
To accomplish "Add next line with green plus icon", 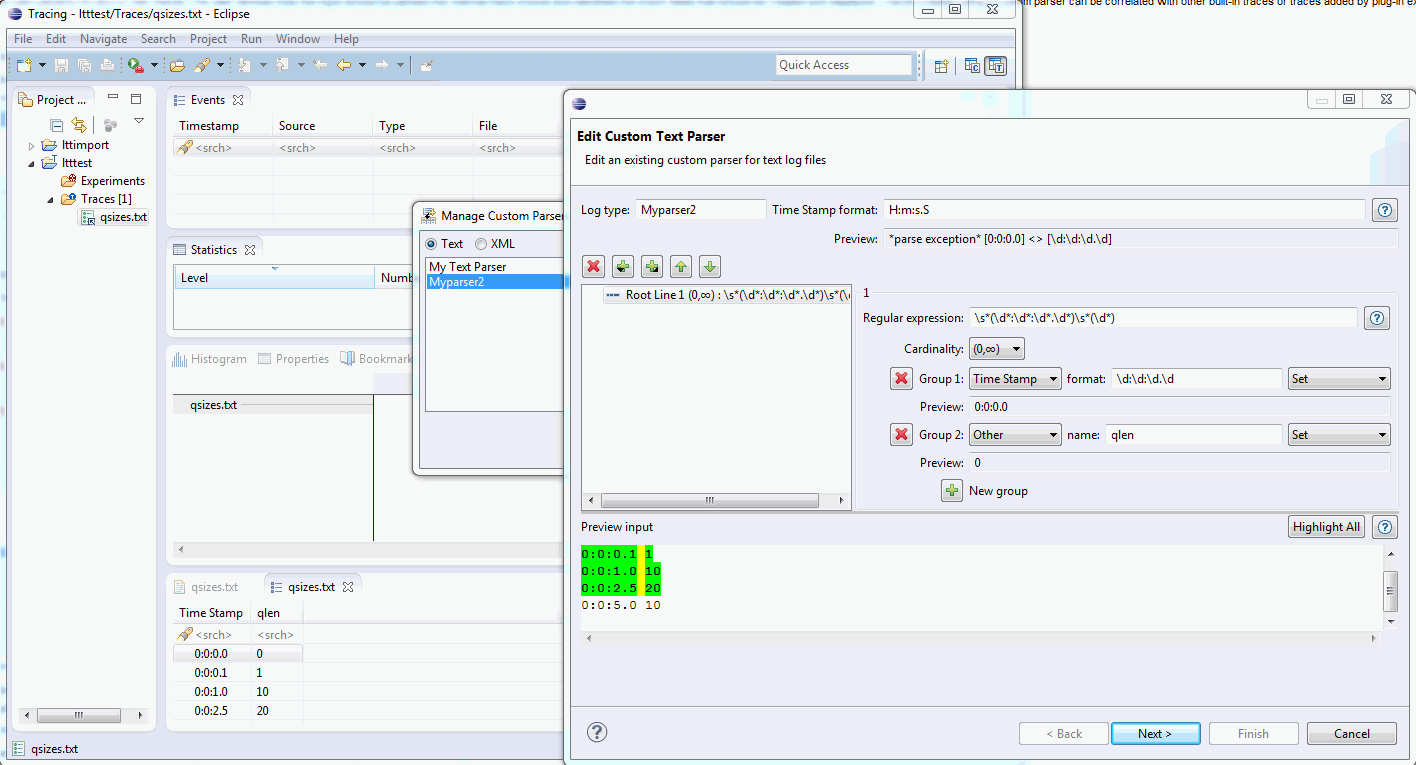I will [x=622, y=266].
